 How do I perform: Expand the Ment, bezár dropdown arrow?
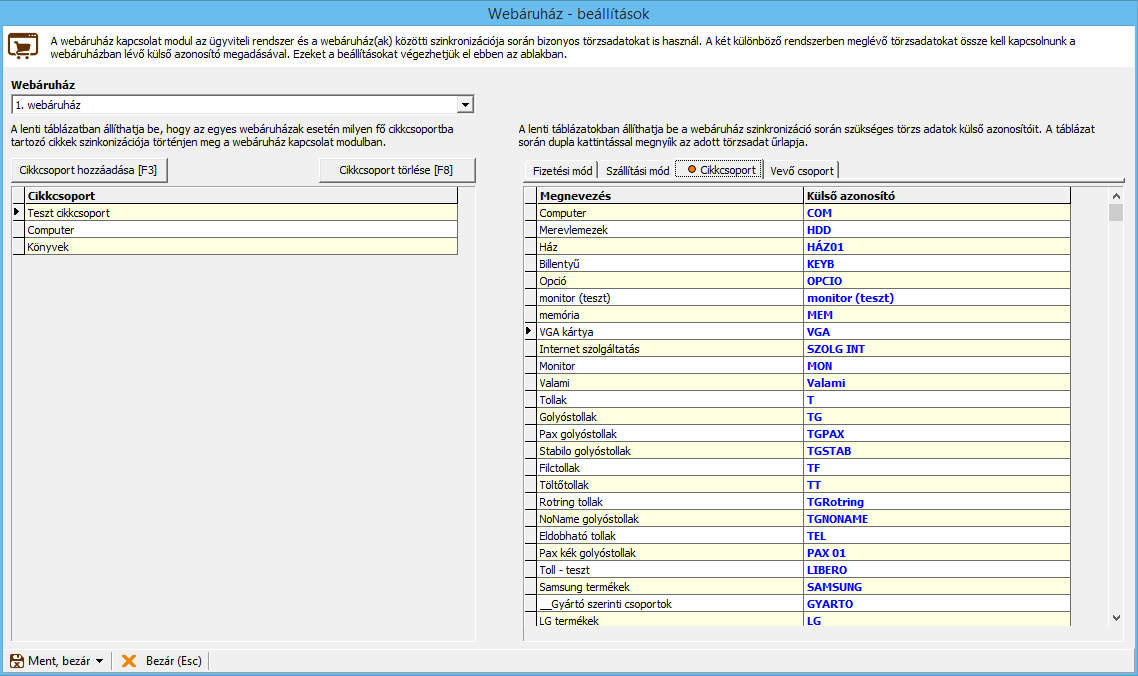100,661
